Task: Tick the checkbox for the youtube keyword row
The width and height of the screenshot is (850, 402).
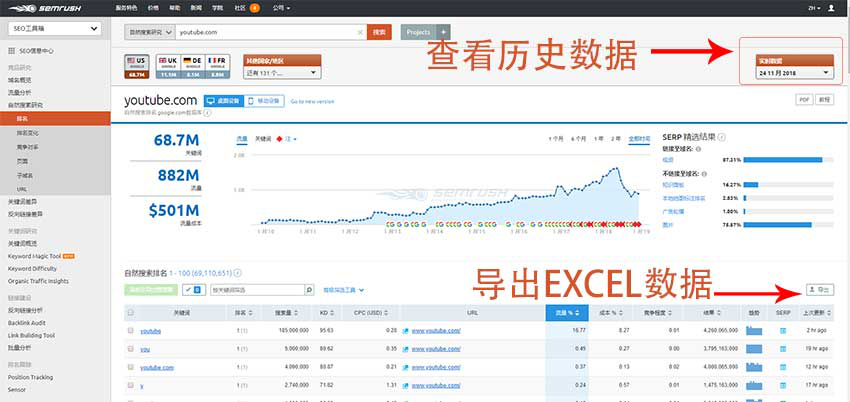Action: [x=130, y=330]
